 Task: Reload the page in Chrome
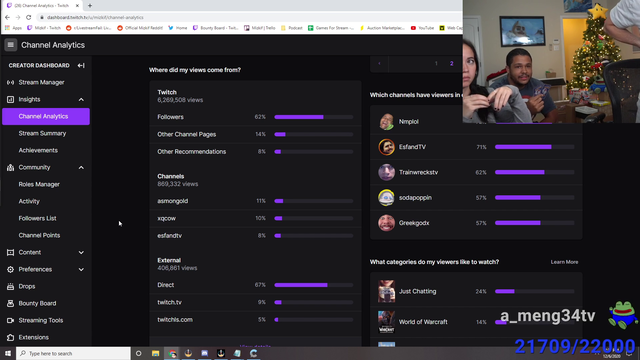pyautogui.click(x=29, y=17)
